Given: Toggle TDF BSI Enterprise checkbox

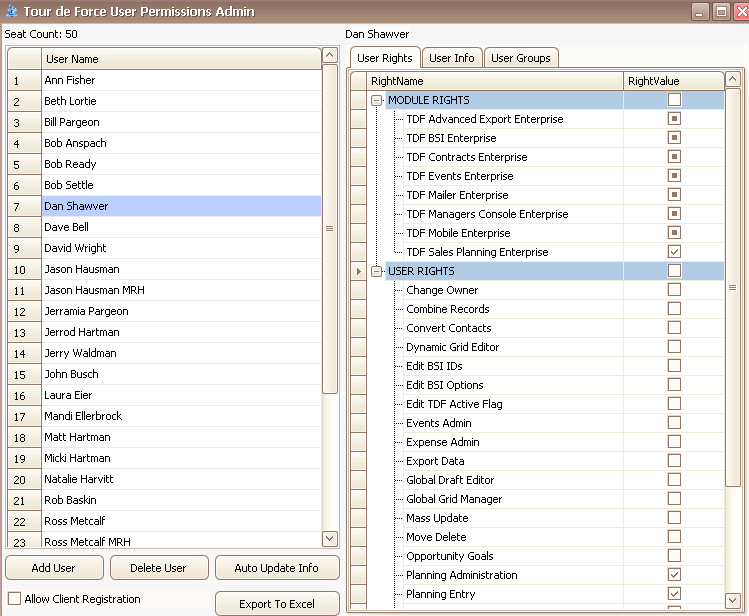Looking at the screenshot, I should coord(674,138).
